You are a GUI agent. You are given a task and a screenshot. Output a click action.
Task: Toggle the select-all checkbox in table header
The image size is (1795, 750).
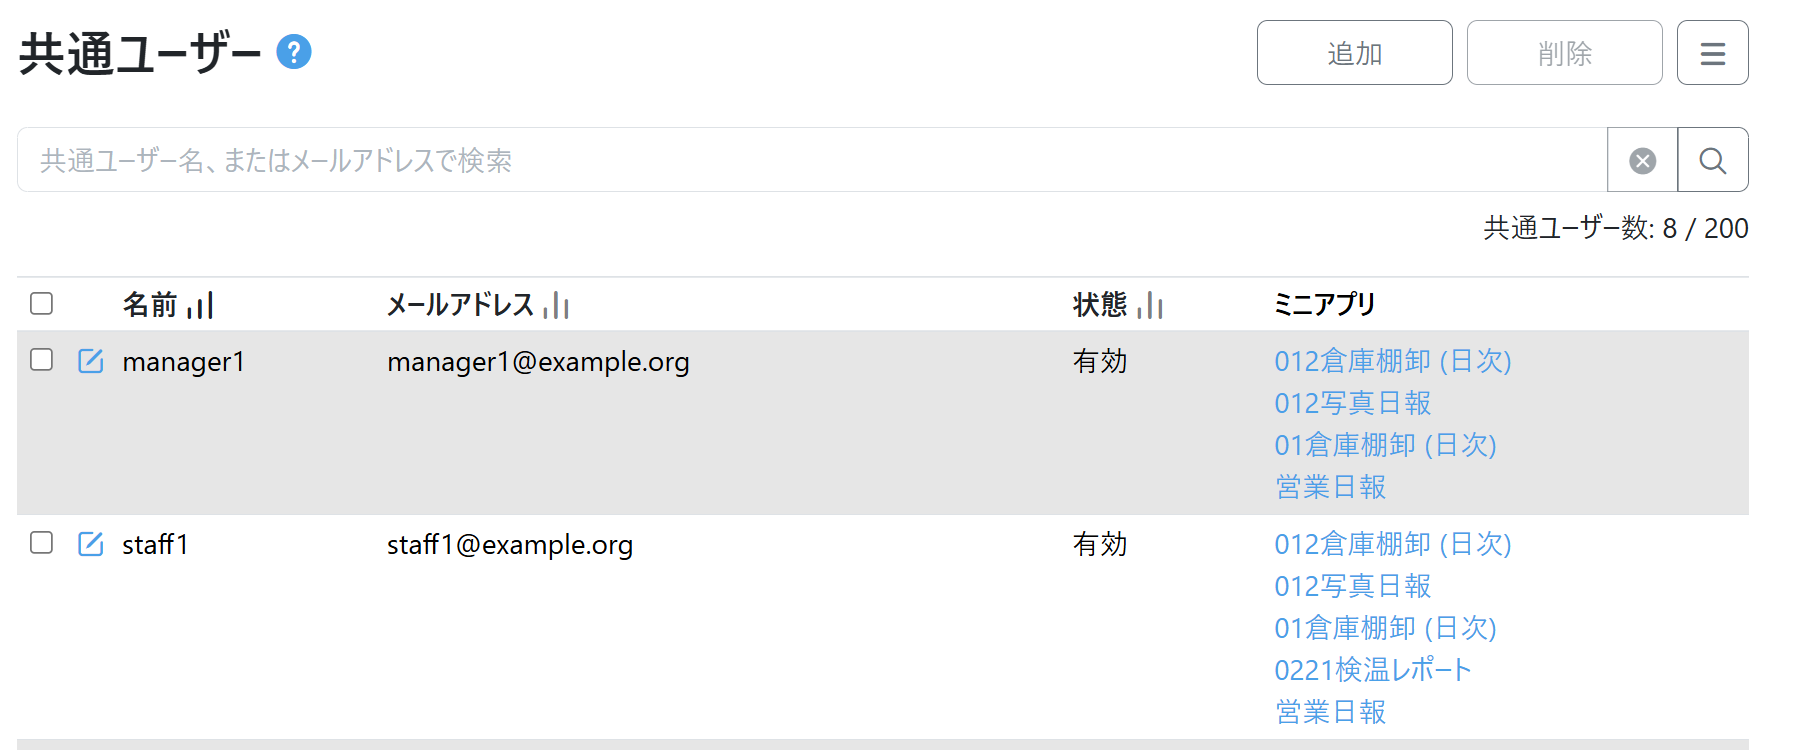[42, 303]
